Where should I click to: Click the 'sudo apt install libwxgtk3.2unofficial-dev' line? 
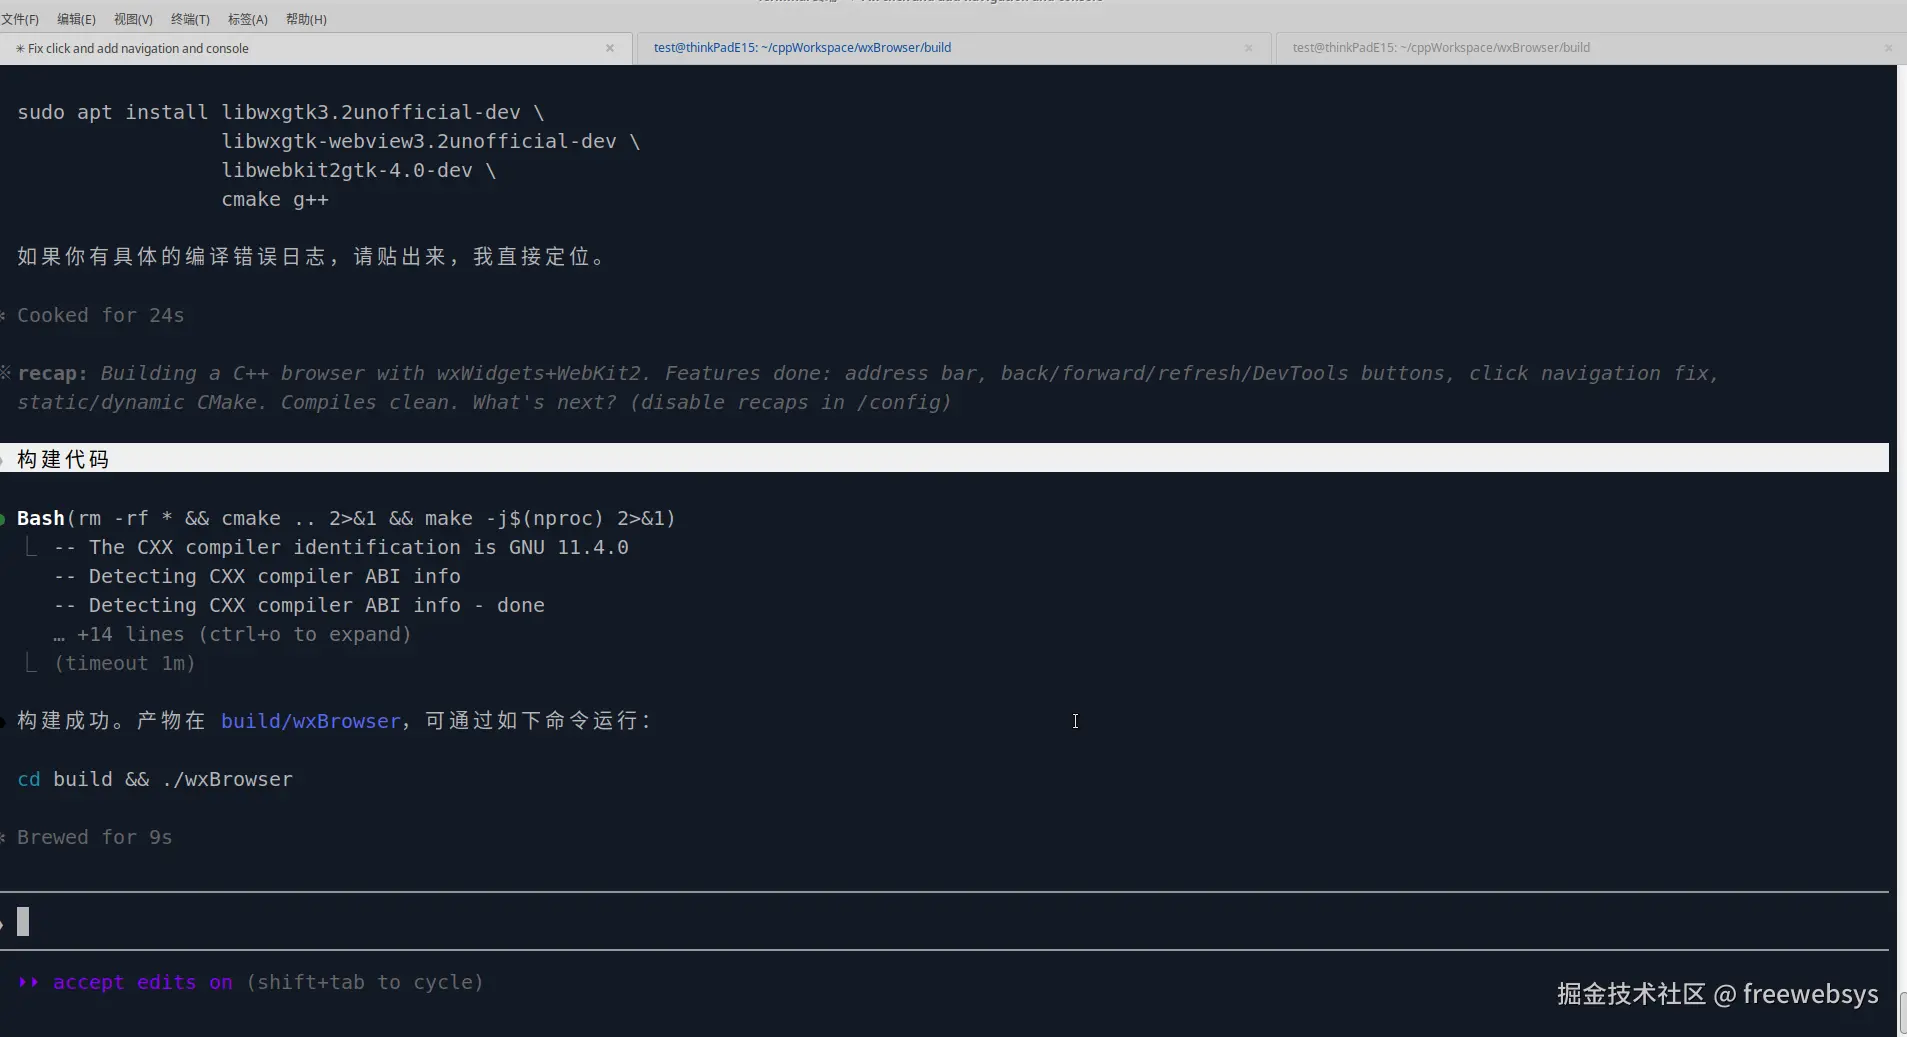pos(281,112)
